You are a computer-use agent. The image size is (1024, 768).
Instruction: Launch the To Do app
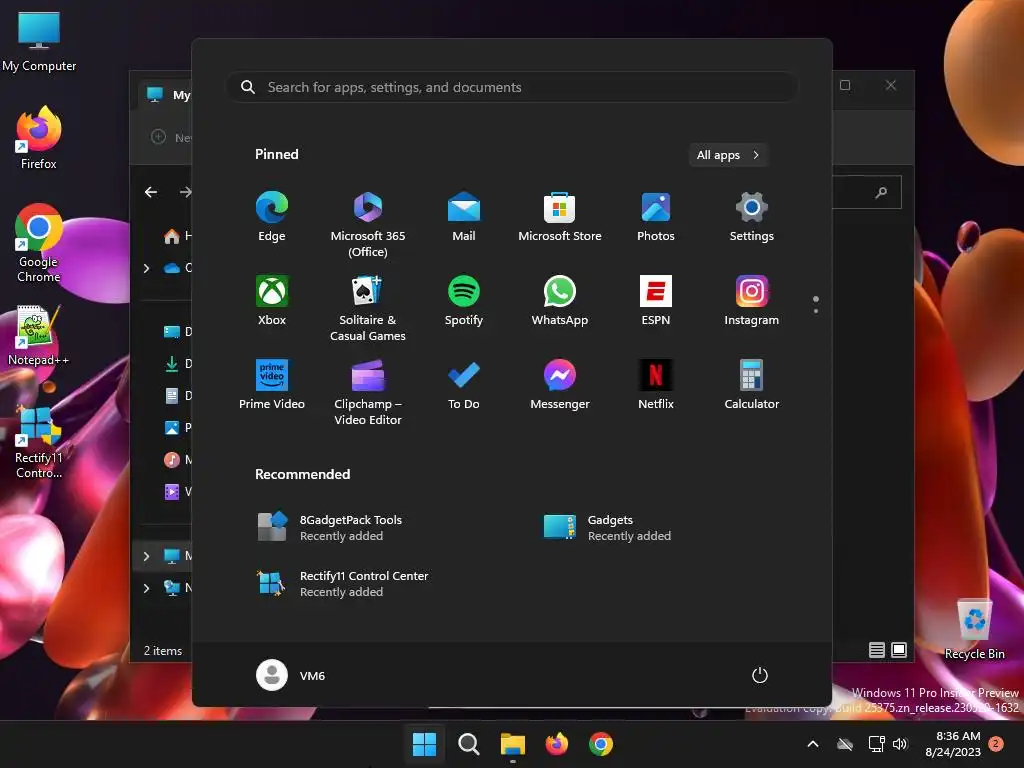464,385
